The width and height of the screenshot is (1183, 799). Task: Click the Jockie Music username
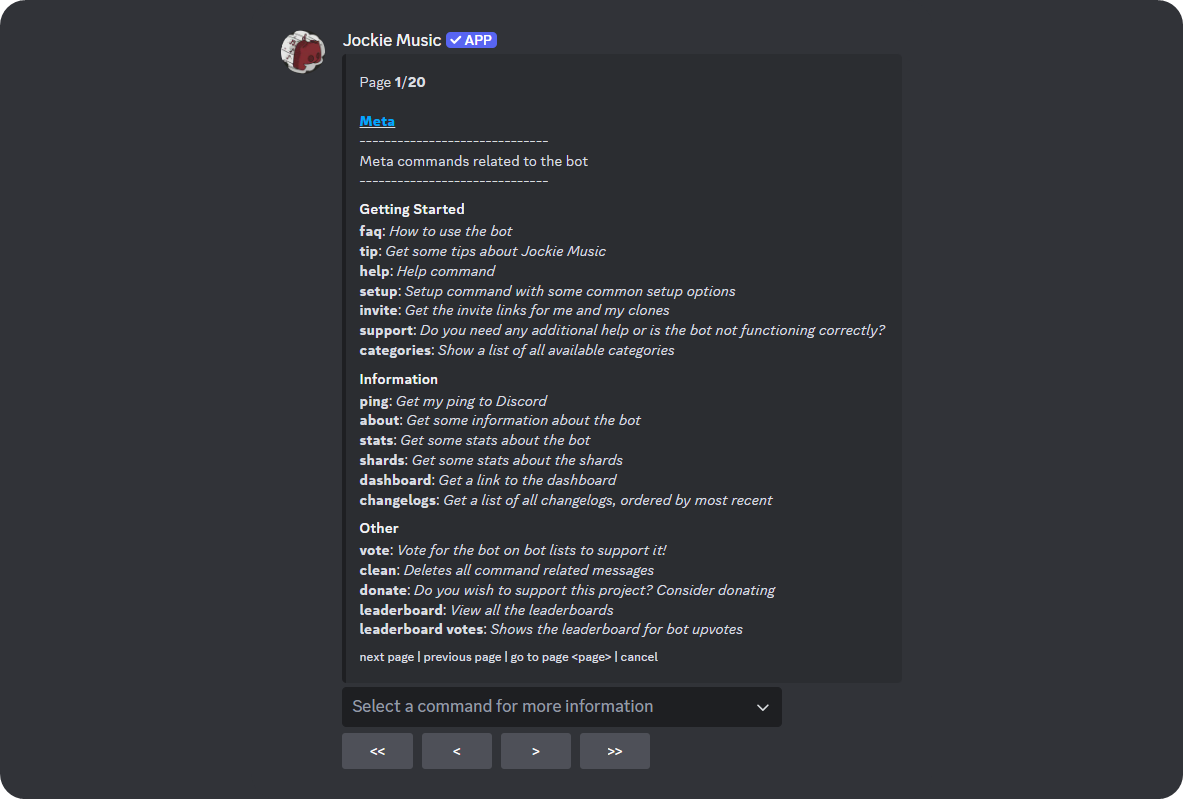click(392, 40)
